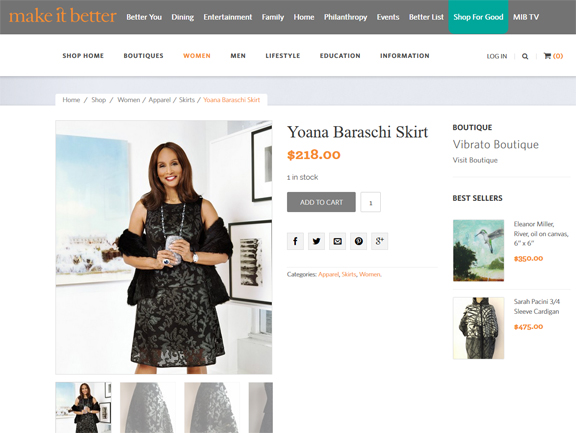Open BOUTIQUES shop menu
576x433 pixels.
pos(144,56)
